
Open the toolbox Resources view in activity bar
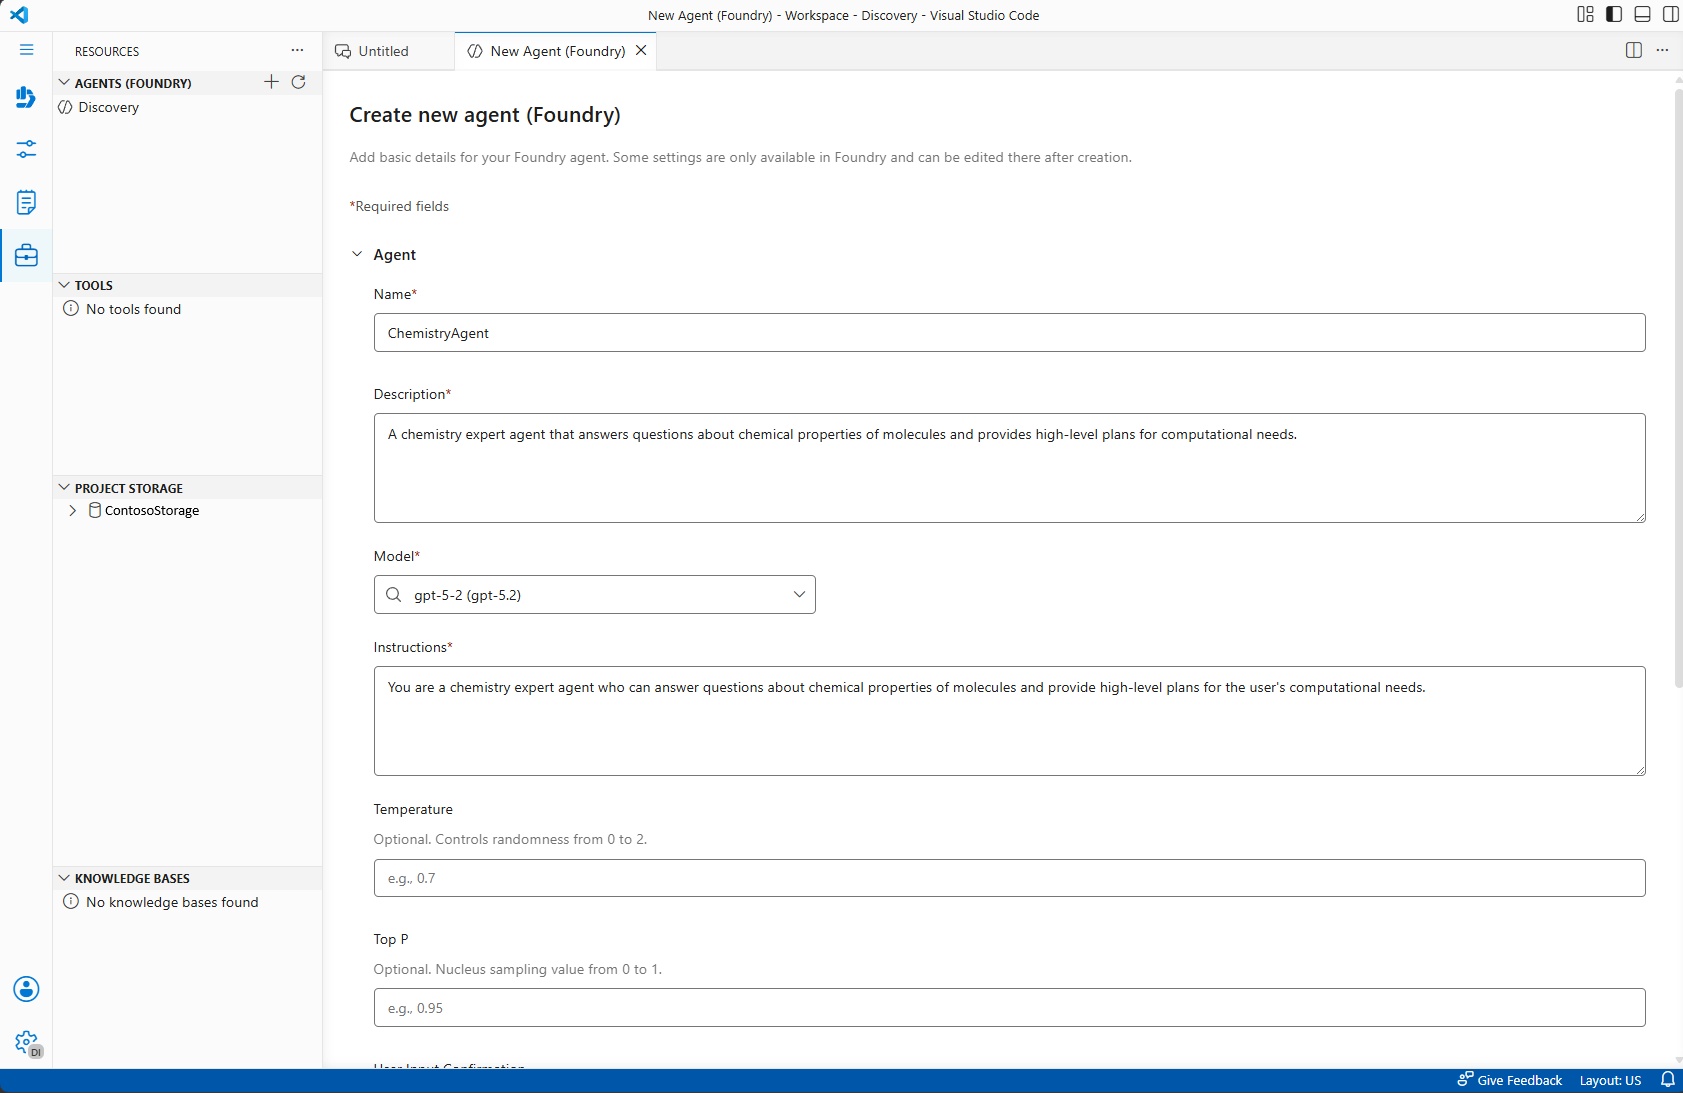coord(26,256)
